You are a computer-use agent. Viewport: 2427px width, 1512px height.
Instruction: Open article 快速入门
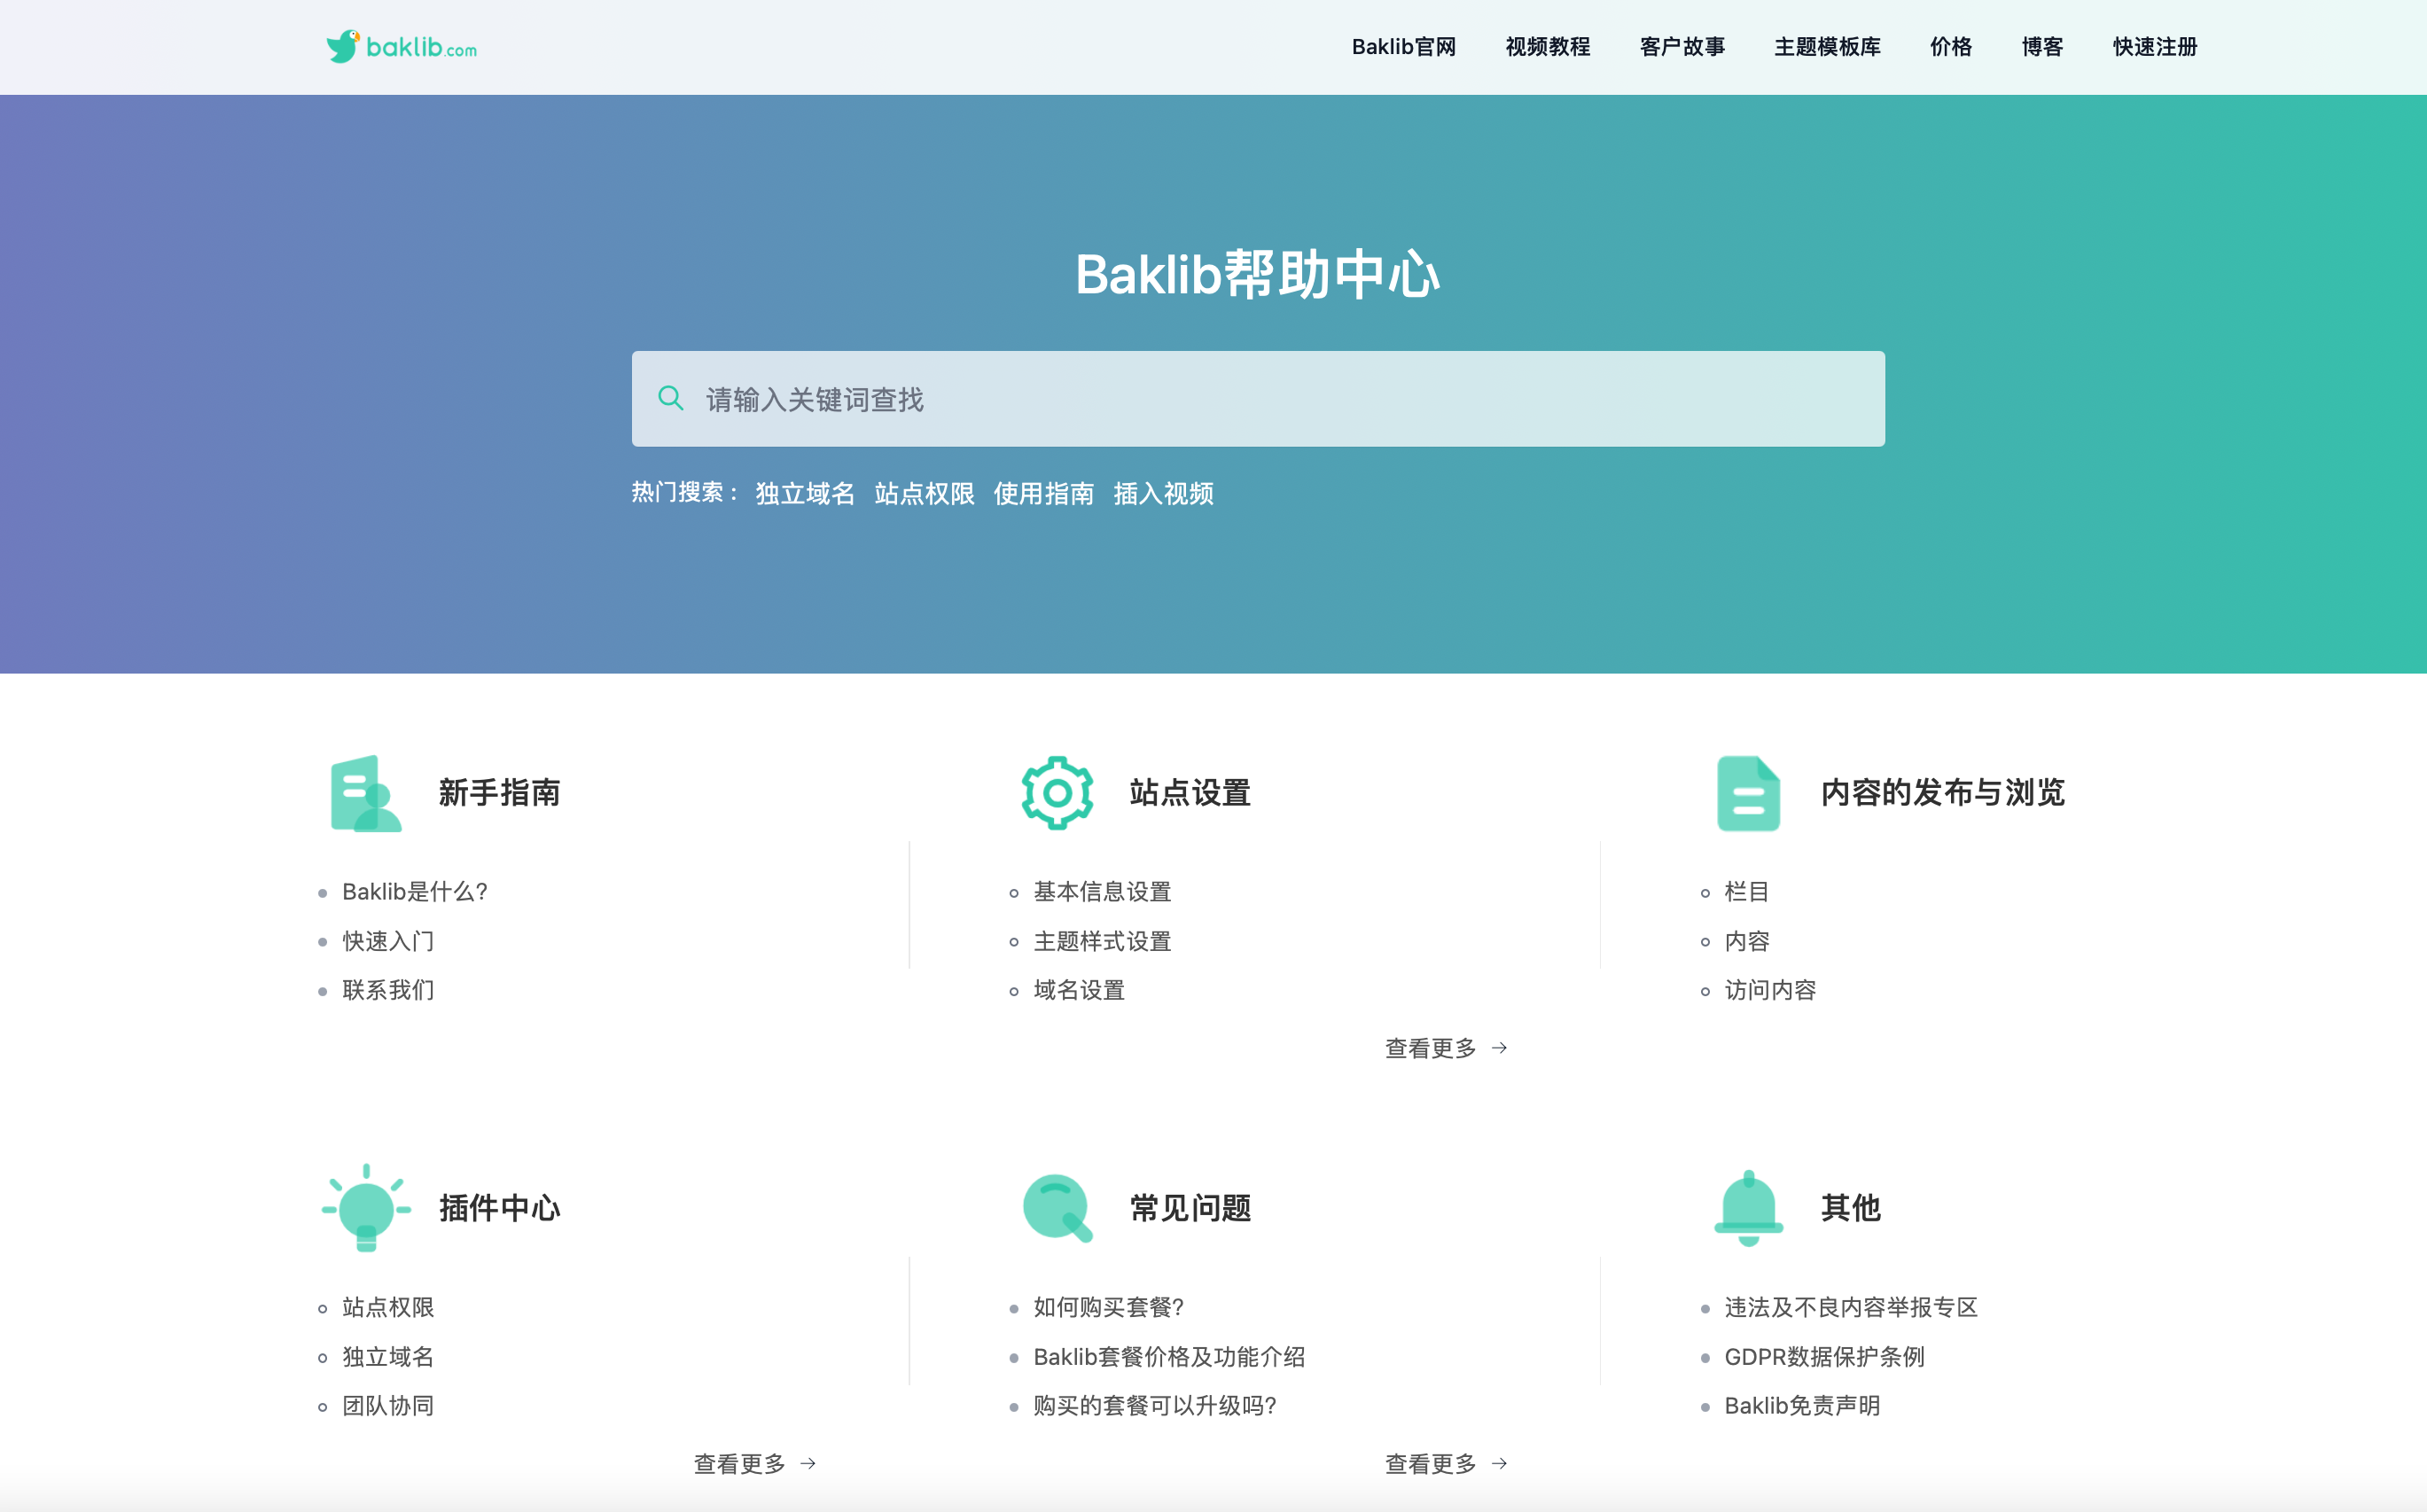(388, 941)
